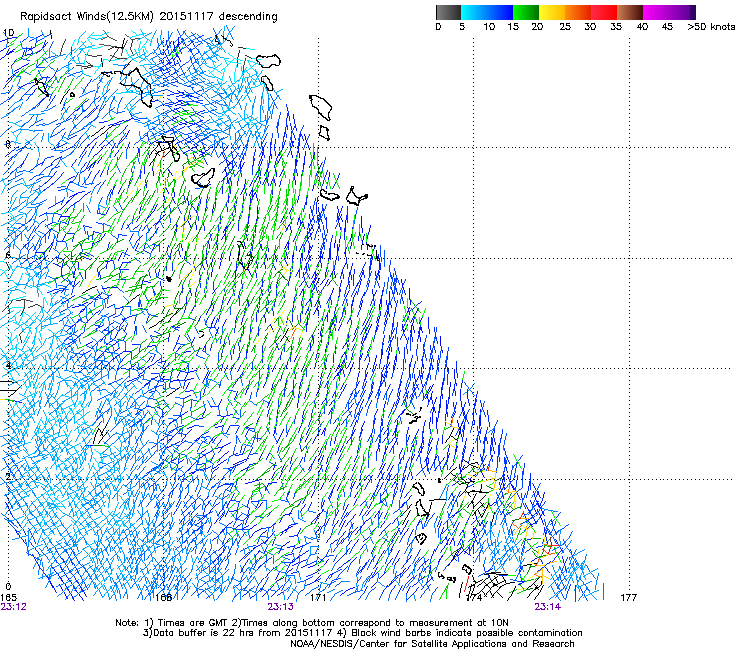
Task: Click the longitude label '171'
Action: 318,598
